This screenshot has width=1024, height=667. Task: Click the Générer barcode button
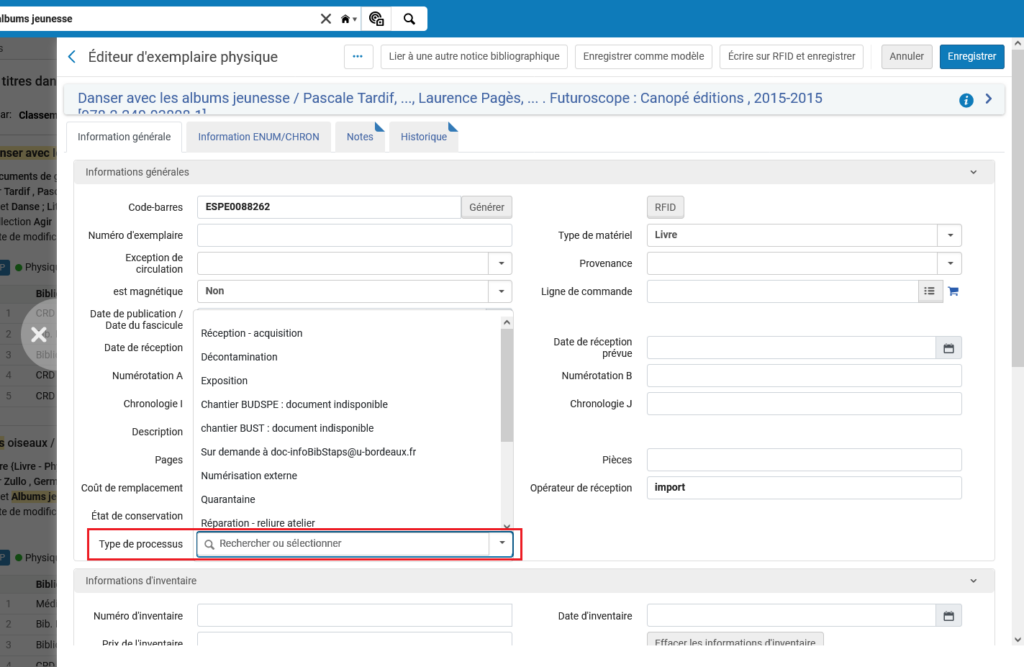pyautogui.click(x=486, y=207)
